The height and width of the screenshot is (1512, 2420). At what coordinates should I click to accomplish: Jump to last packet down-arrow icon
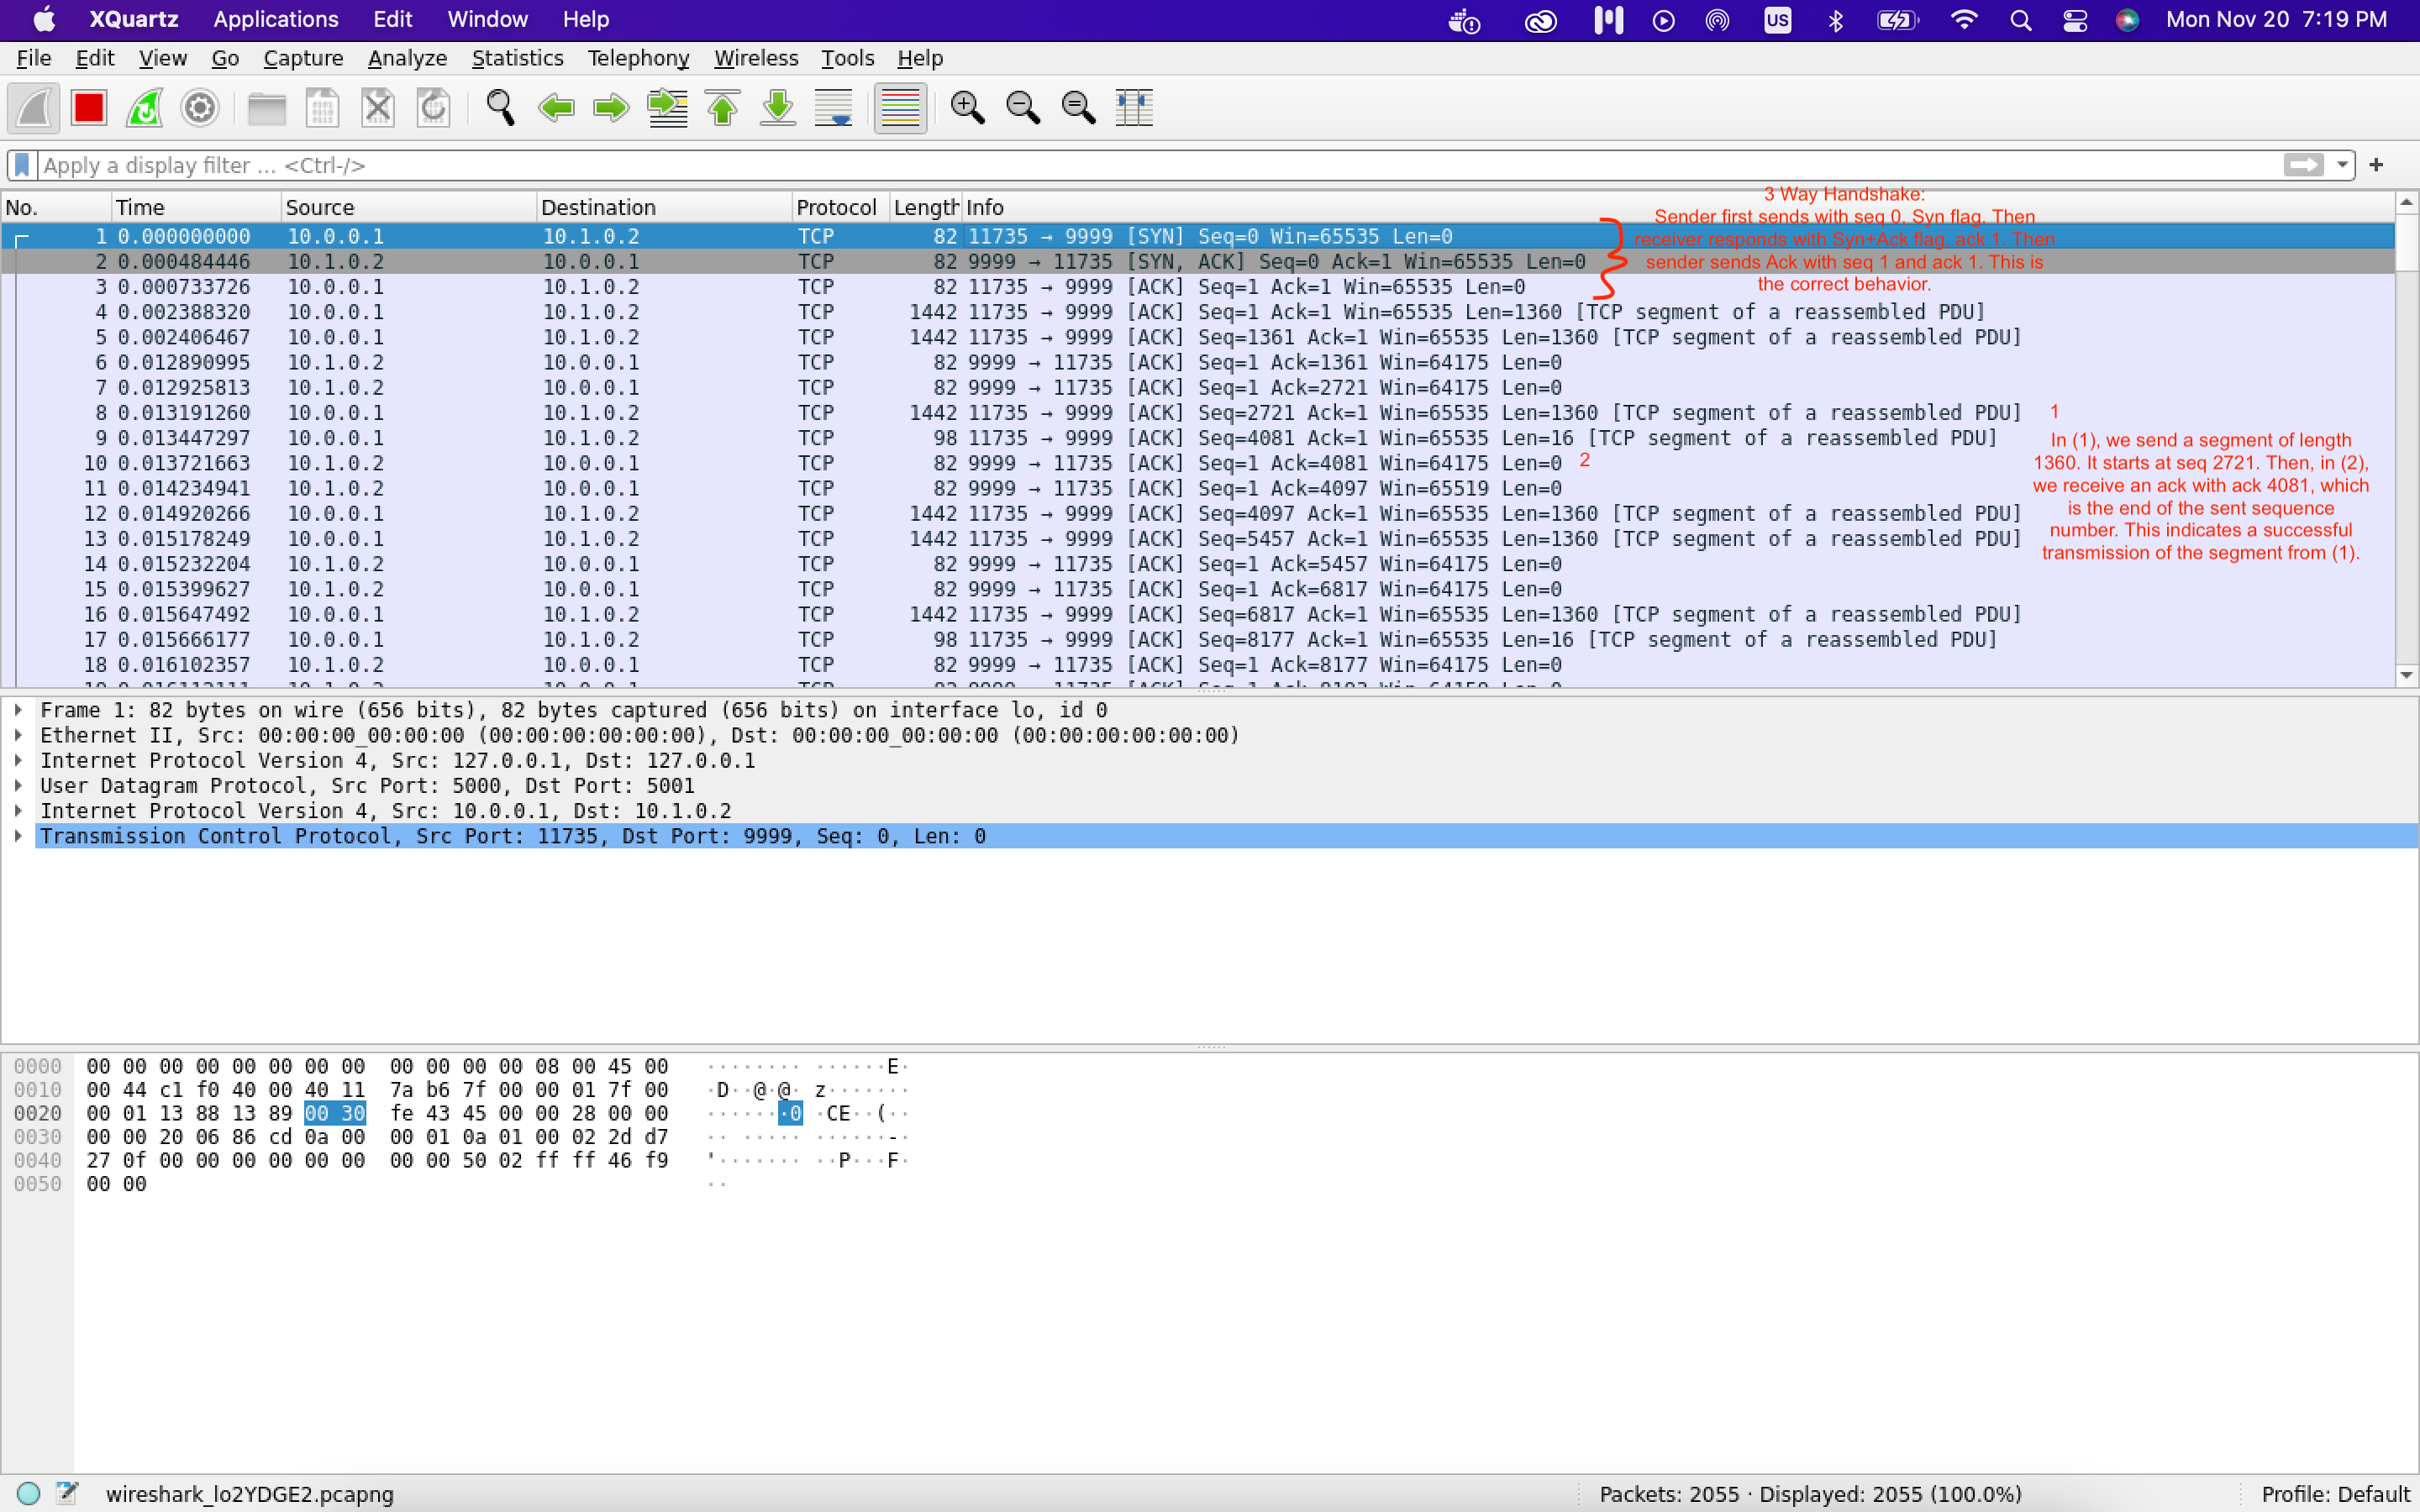click(778, 108)
